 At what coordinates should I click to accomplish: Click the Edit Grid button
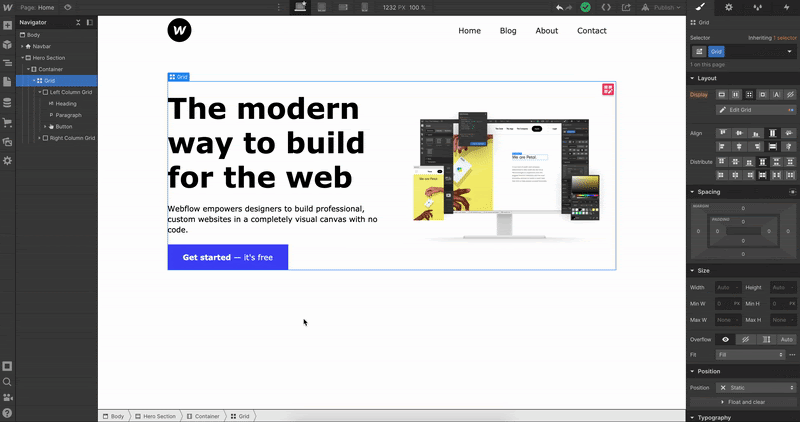coord(756,110)
